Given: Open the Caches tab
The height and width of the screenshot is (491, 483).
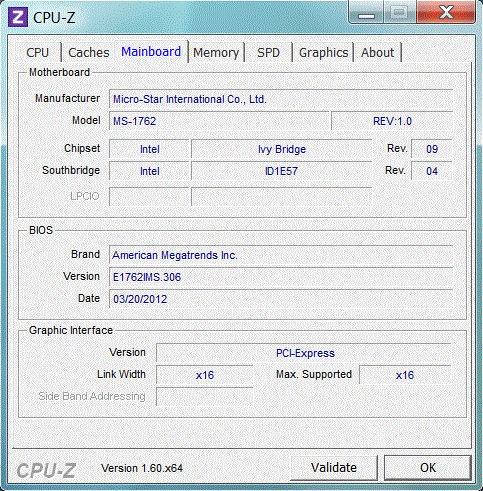Looking at the screenshot, I should tap(89, 53).
